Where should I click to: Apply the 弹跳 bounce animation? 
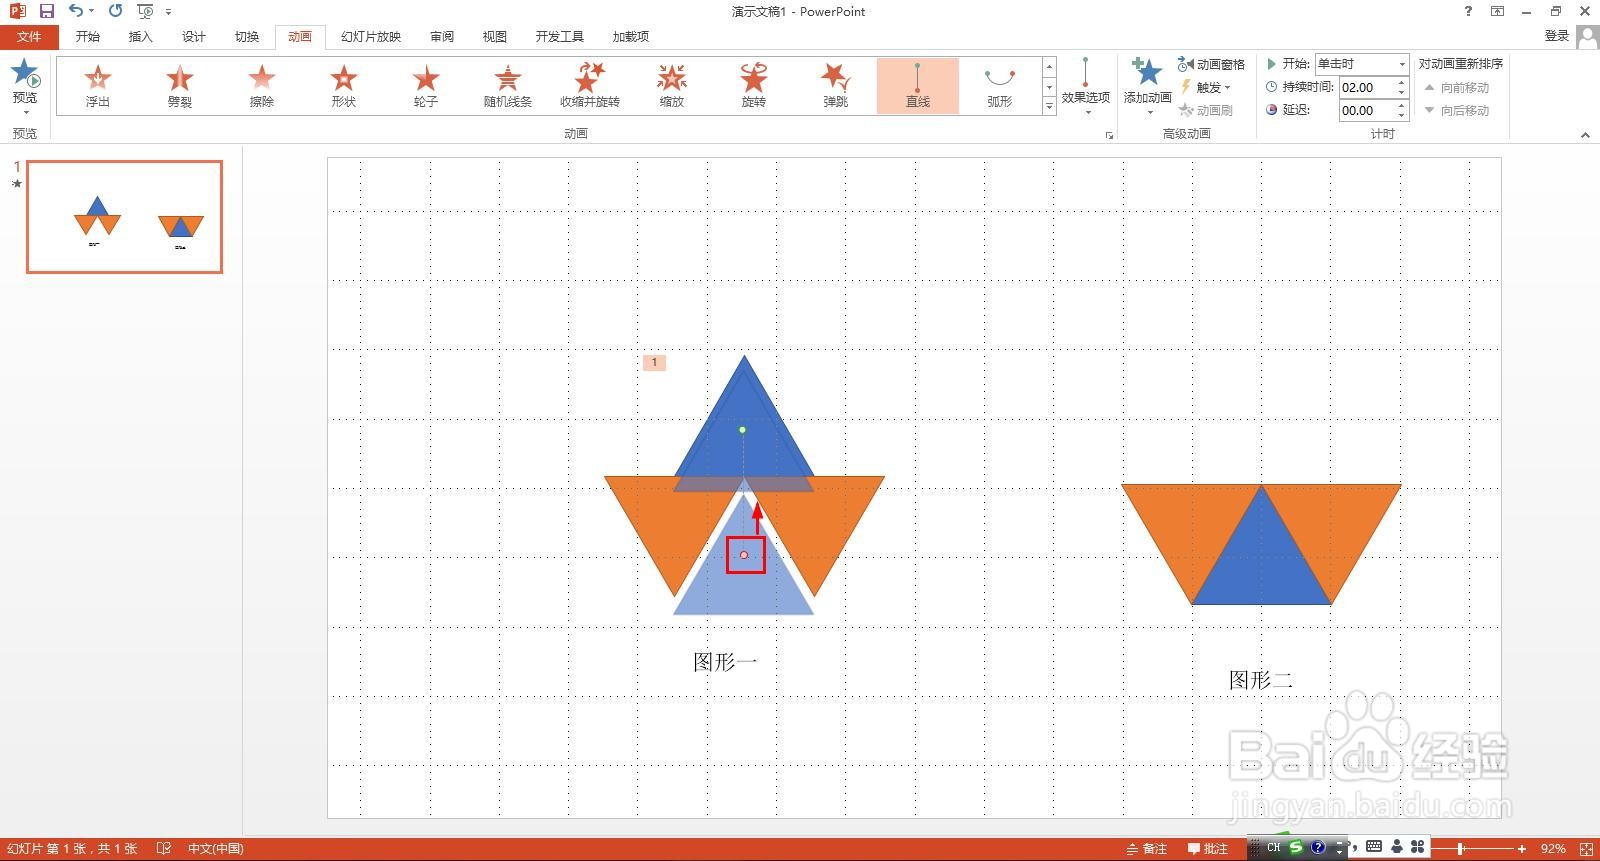pyautogui.click(x=836, y=85)
